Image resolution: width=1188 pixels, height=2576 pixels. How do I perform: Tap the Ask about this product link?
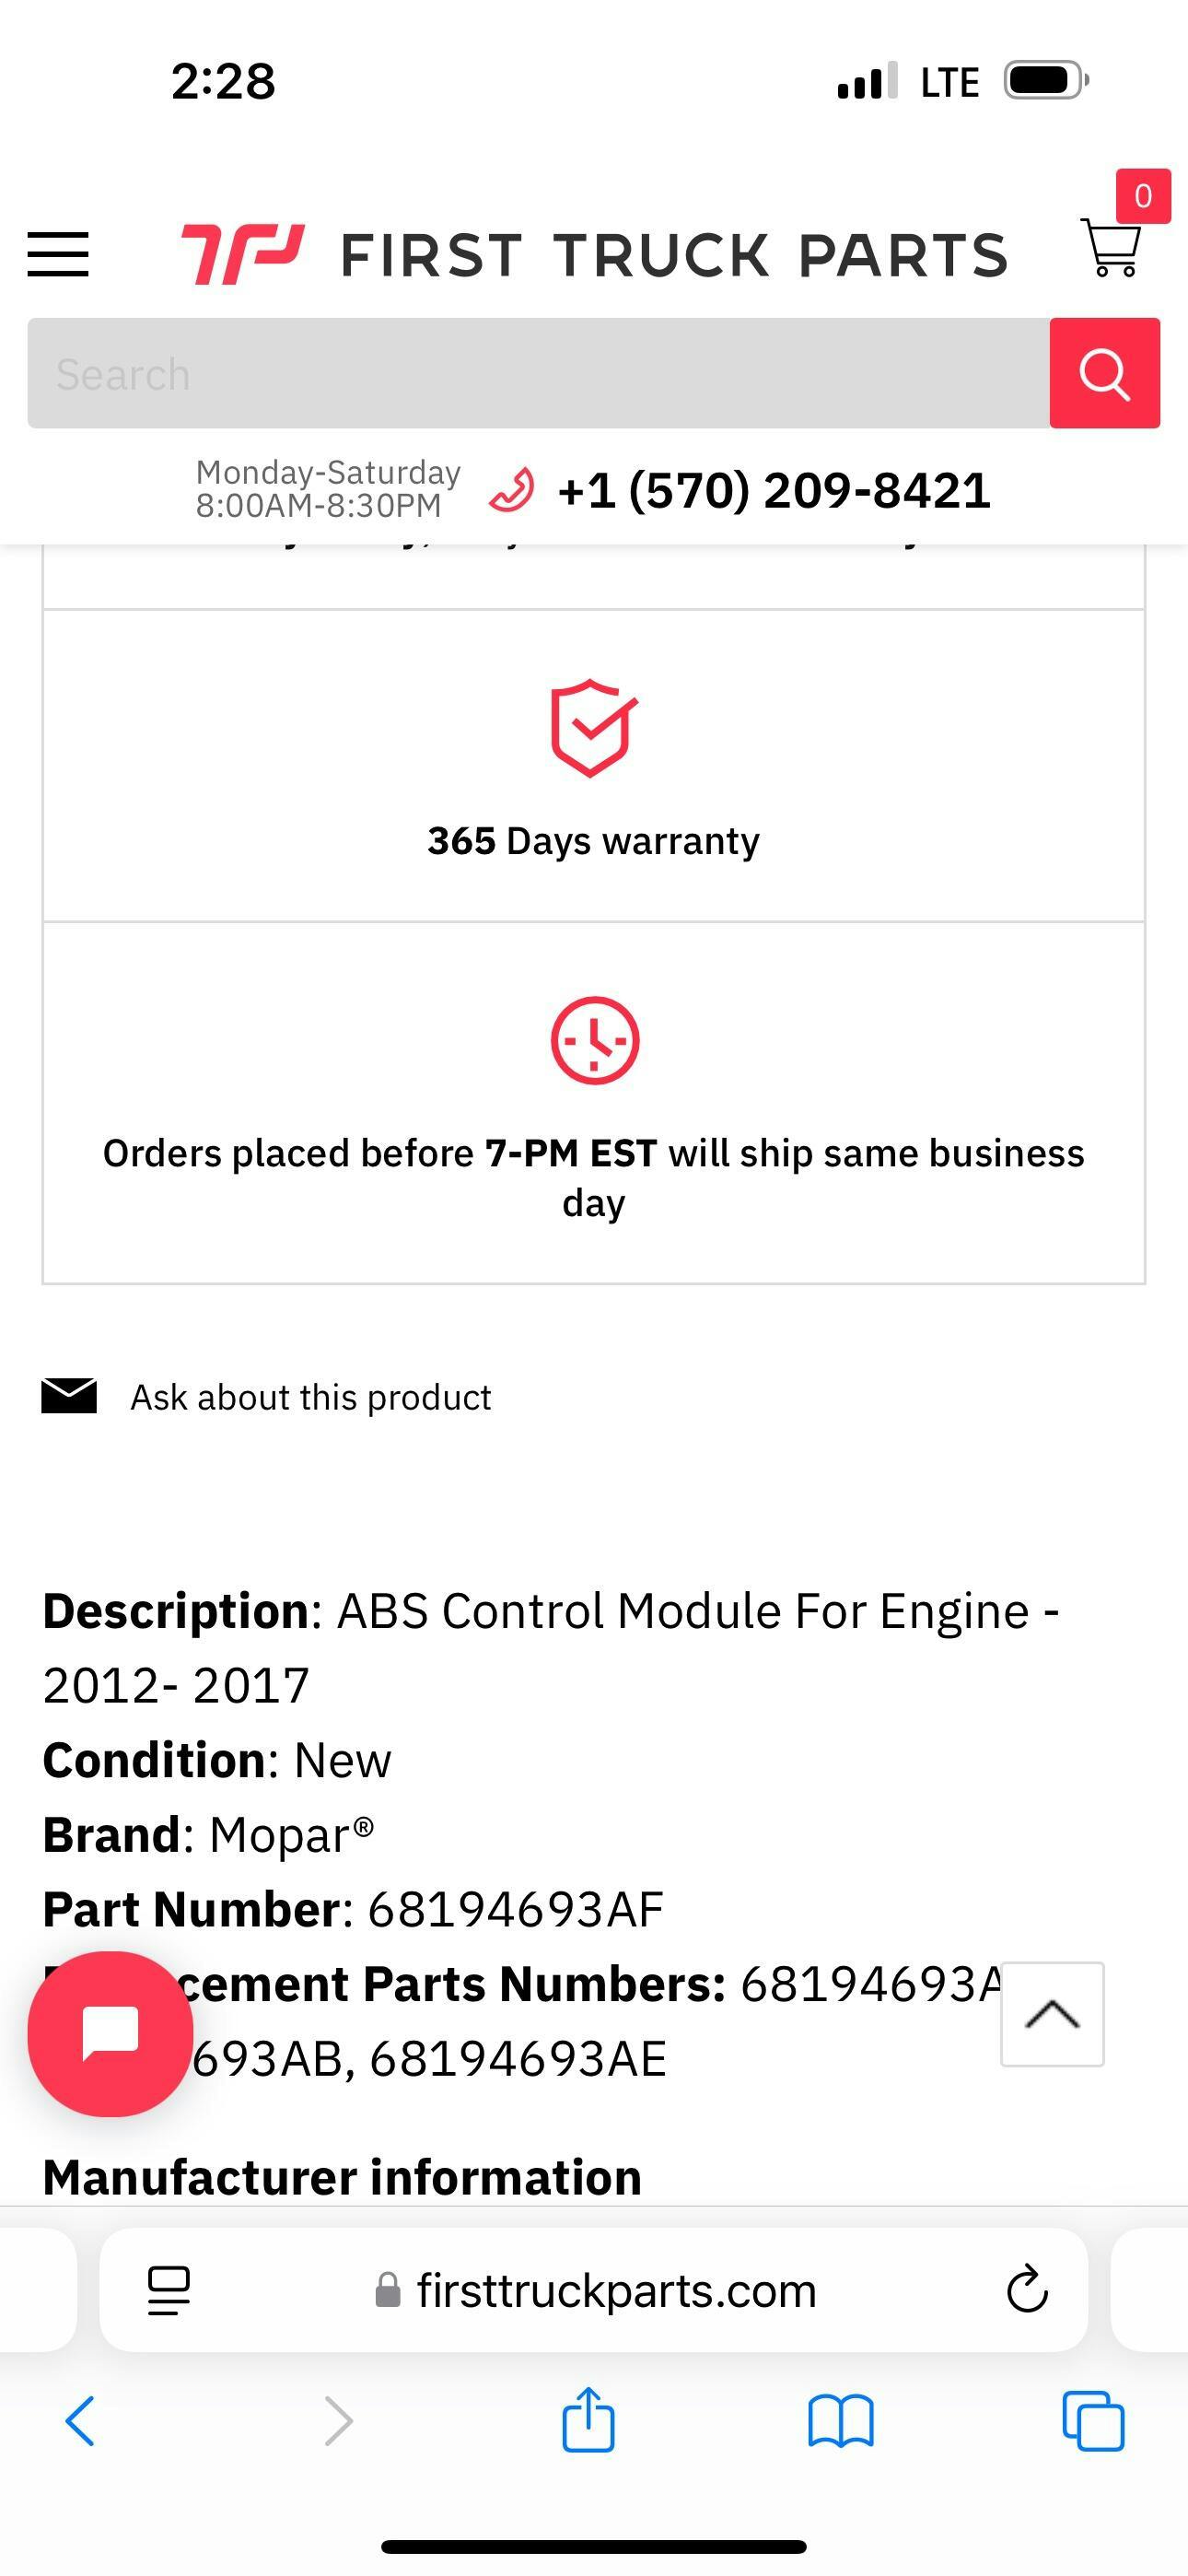coord(311,1397)
